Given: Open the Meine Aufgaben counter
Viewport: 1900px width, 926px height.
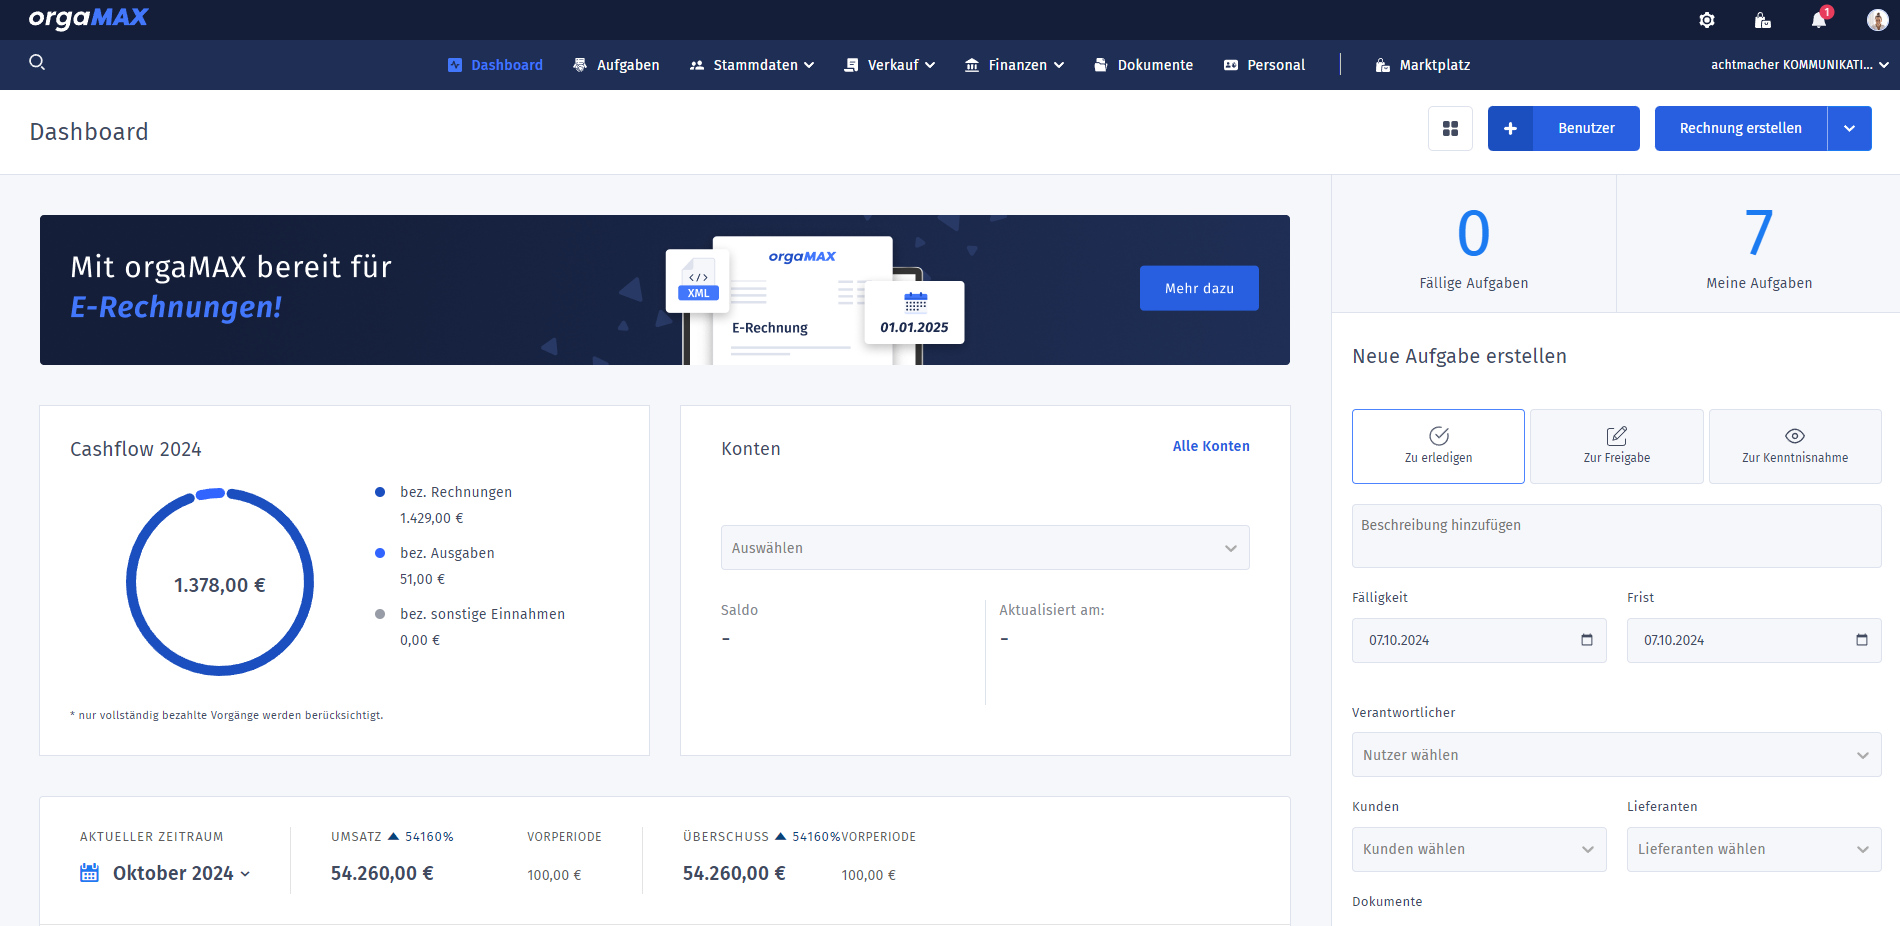Looking at the screenshot, I should point(1759,245).
